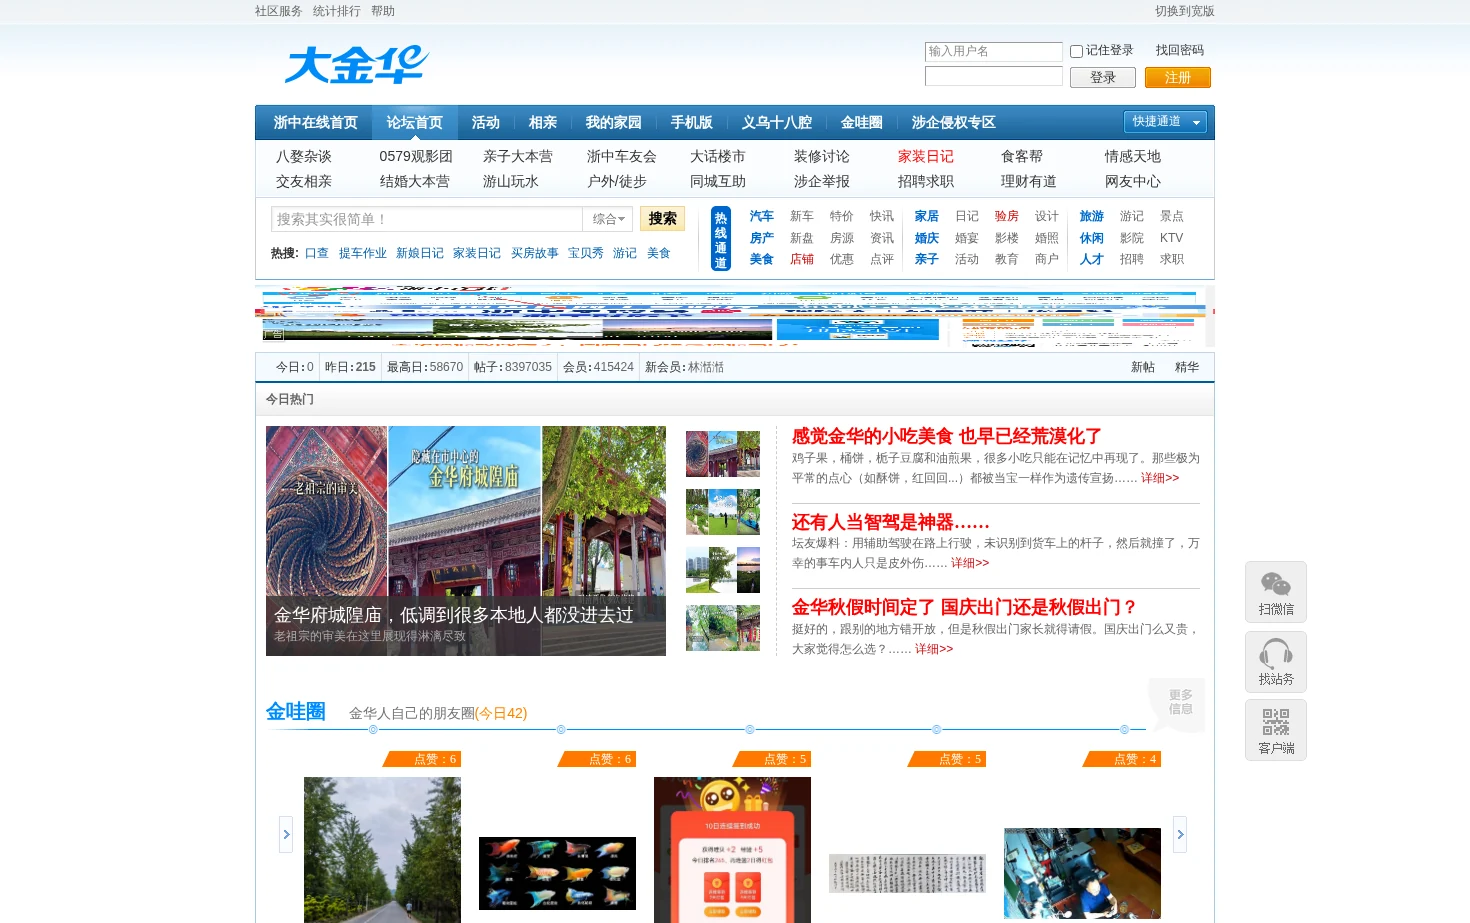Focus the 输入用户名 username field
This screenshot has height=923, width=1470.
coord(994,51)
